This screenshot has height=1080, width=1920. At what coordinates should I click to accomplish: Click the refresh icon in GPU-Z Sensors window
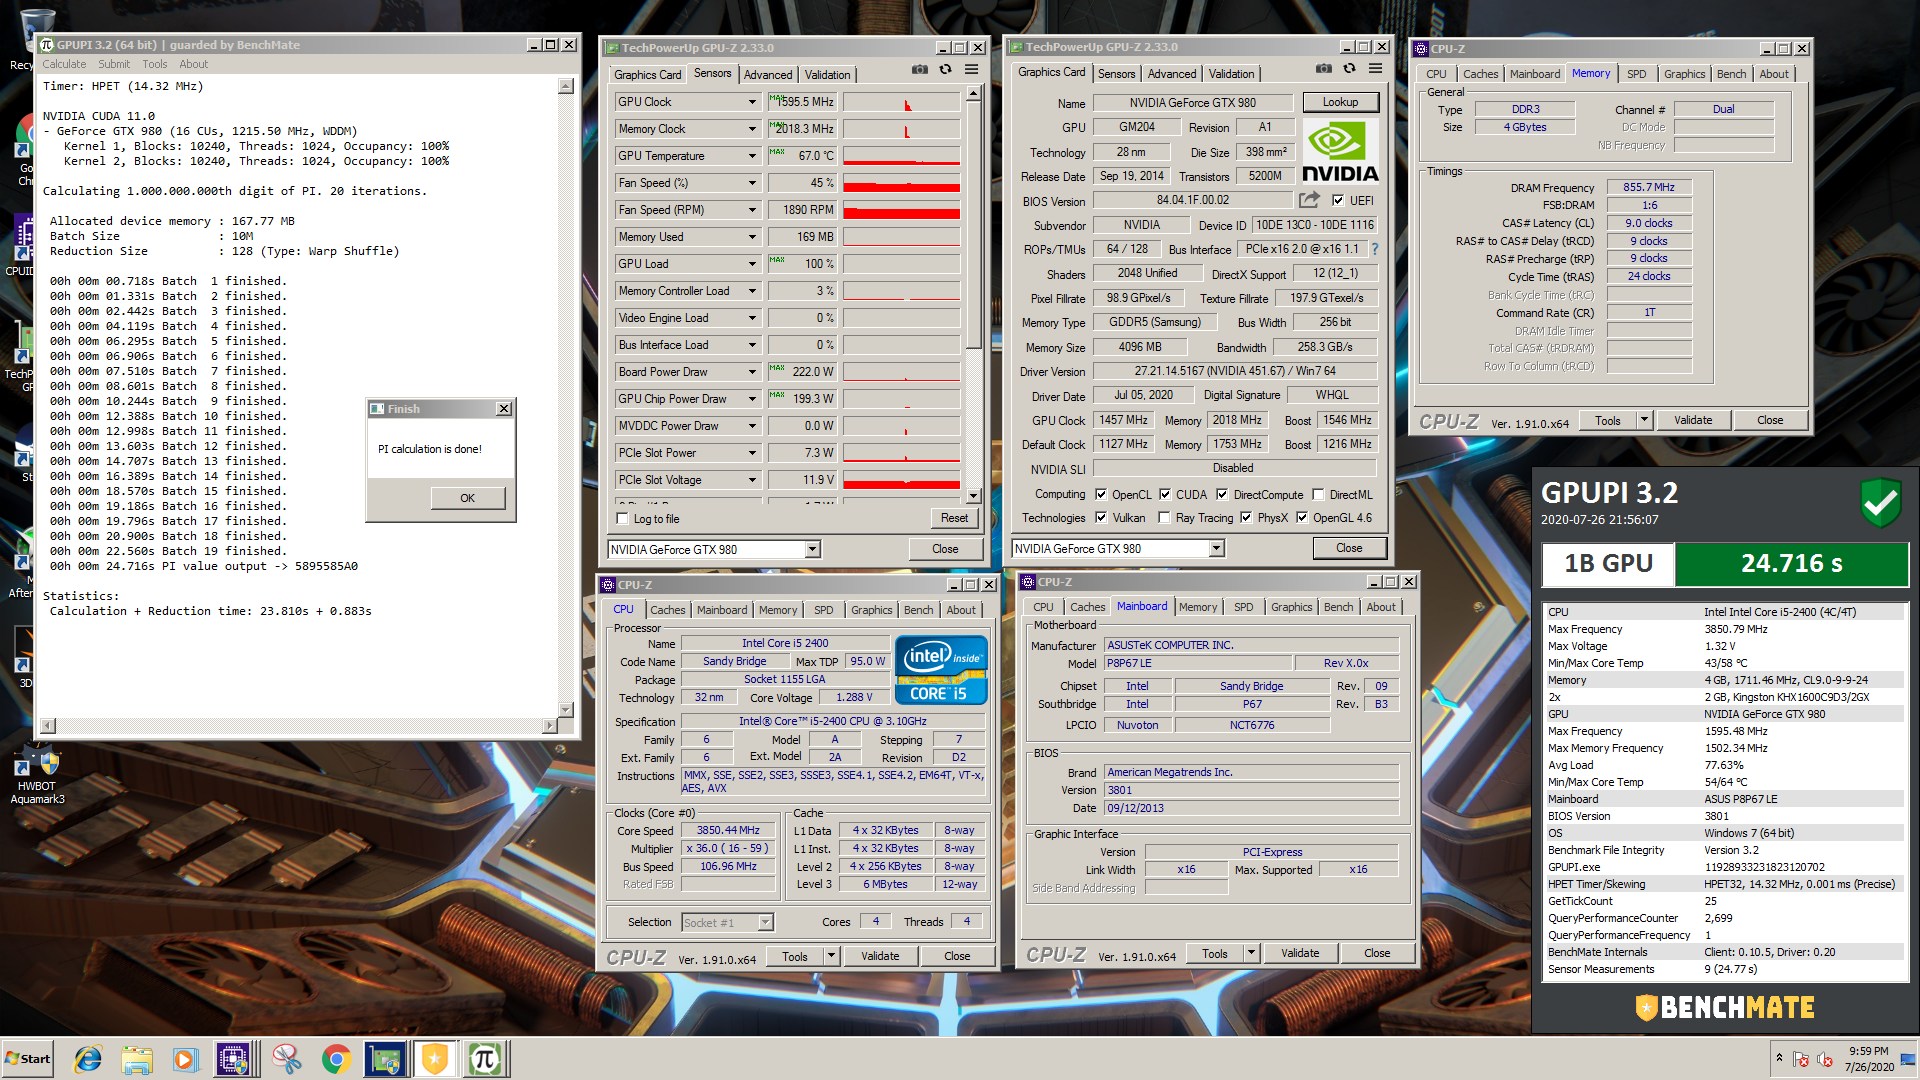(945, 70)
